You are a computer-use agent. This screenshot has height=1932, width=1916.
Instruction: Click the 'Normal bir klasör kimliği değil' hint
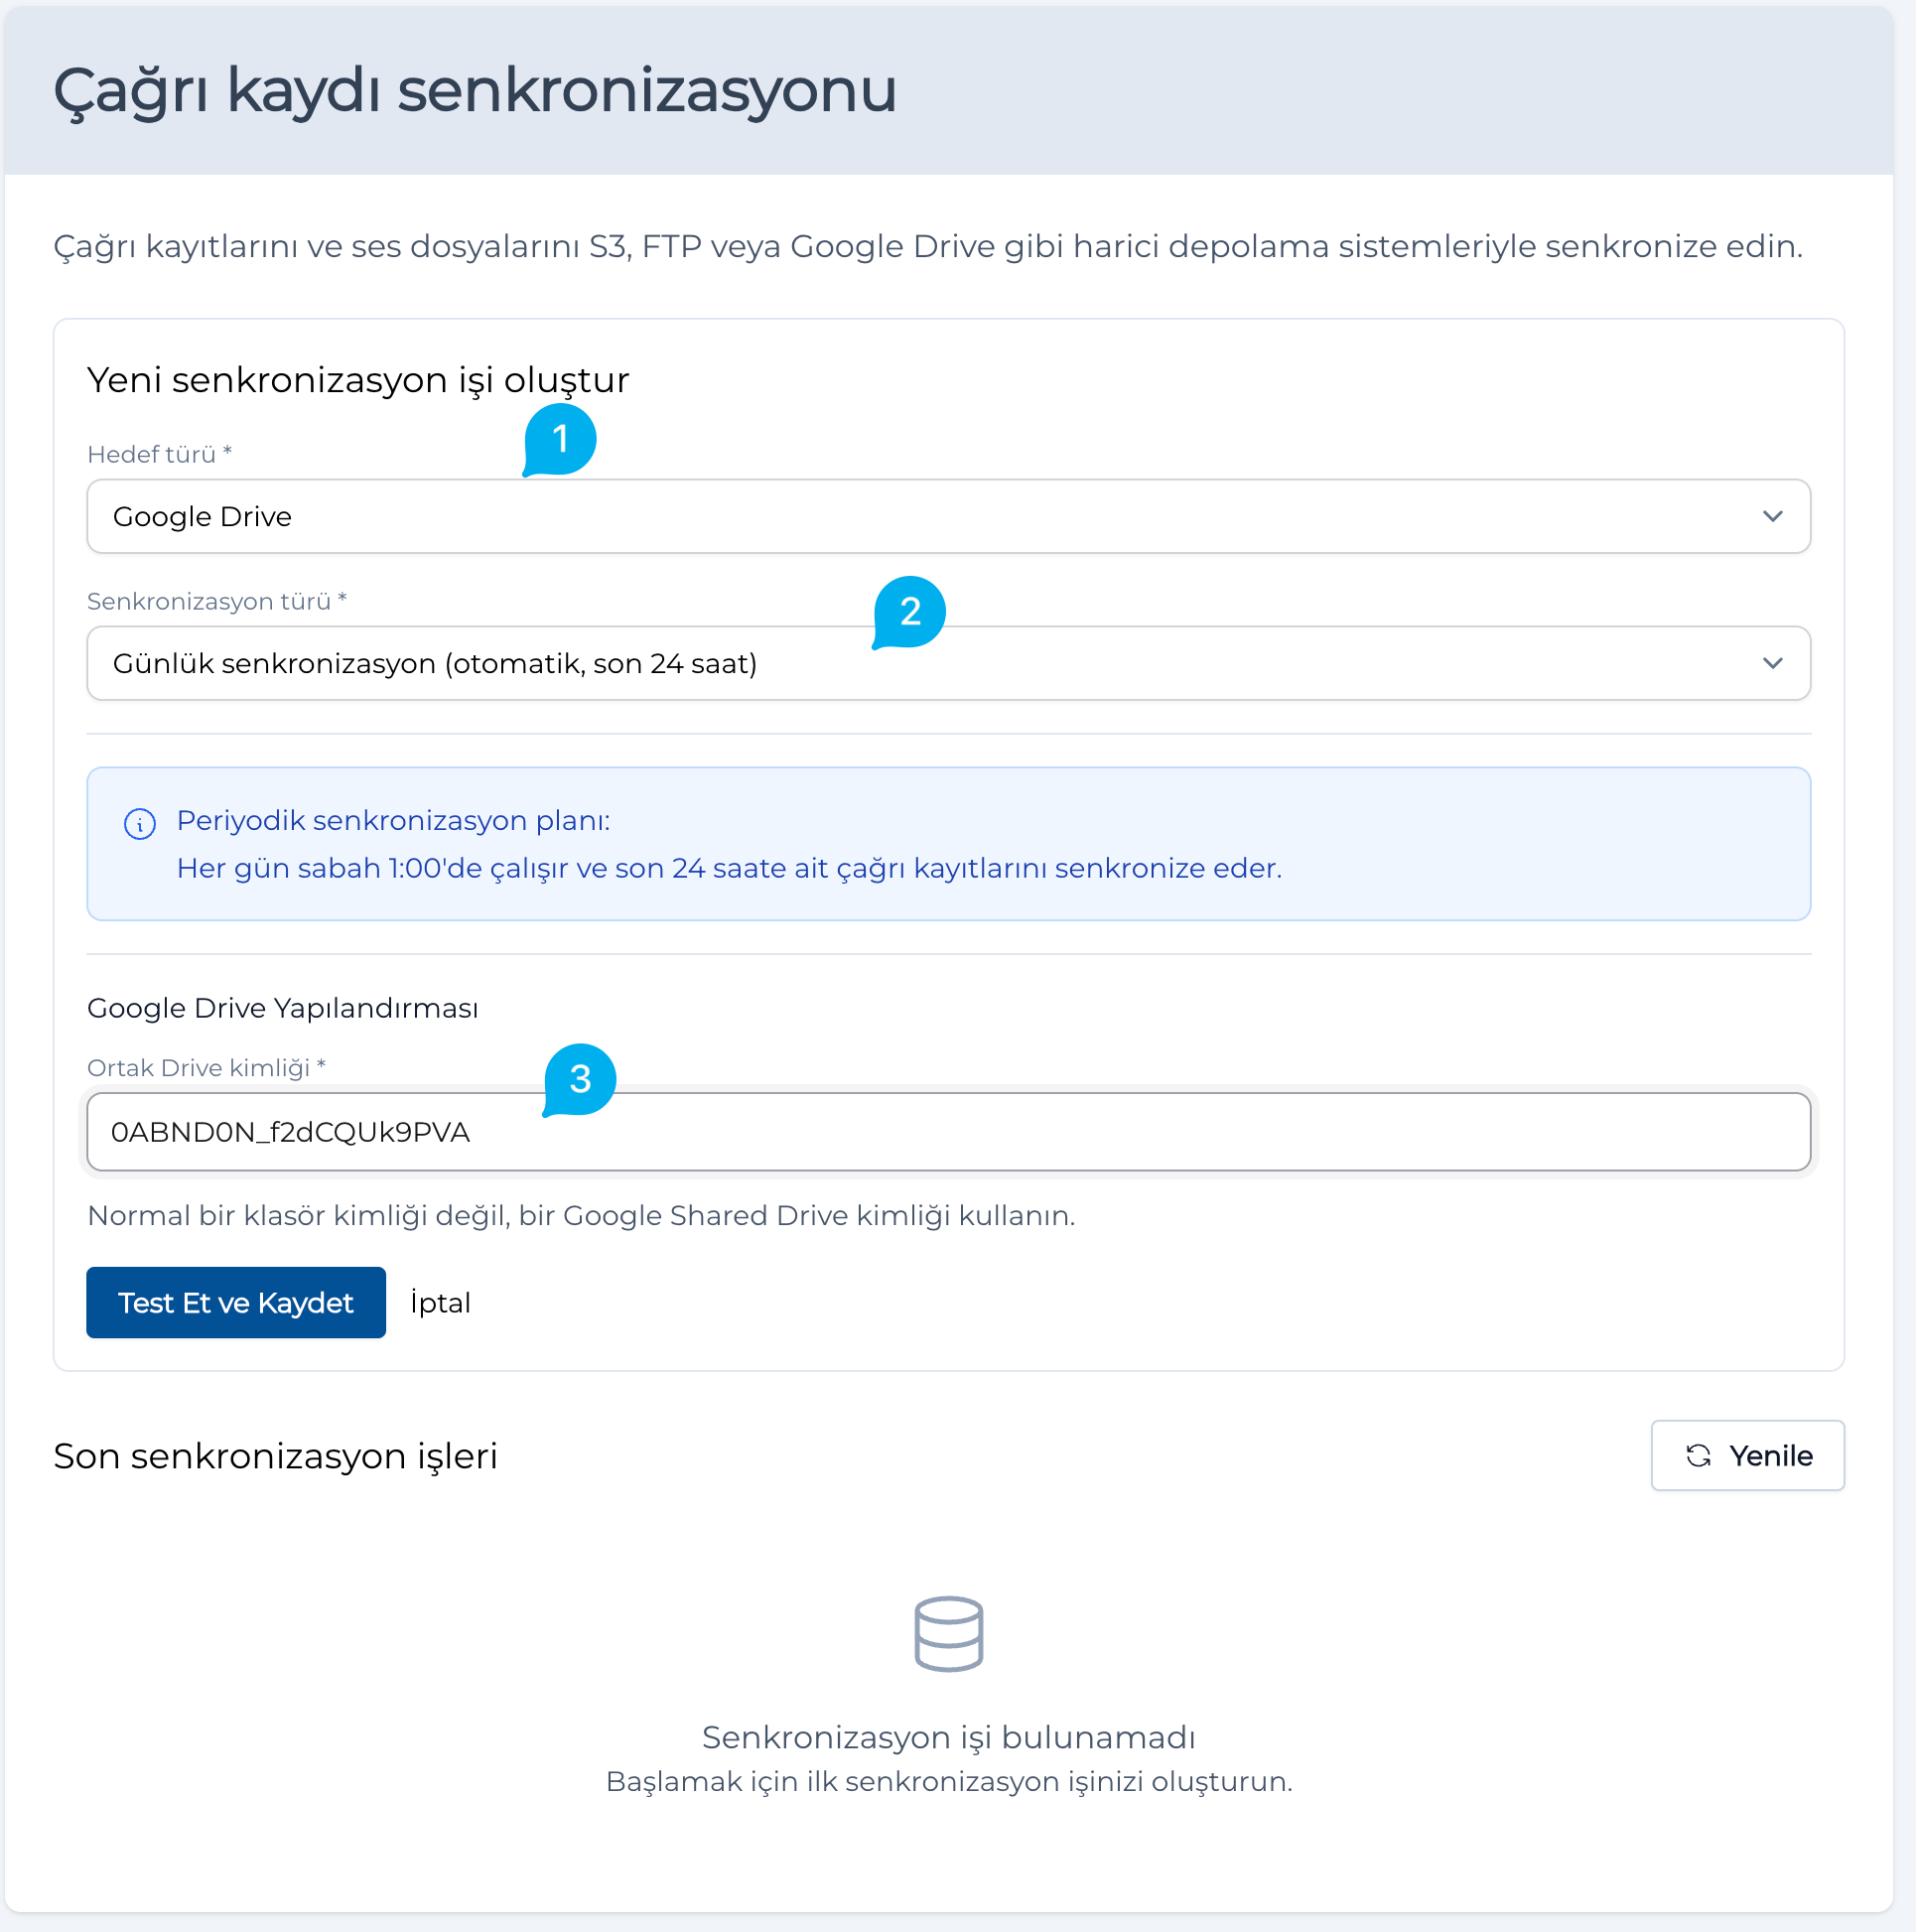[x=581, y=1215]
